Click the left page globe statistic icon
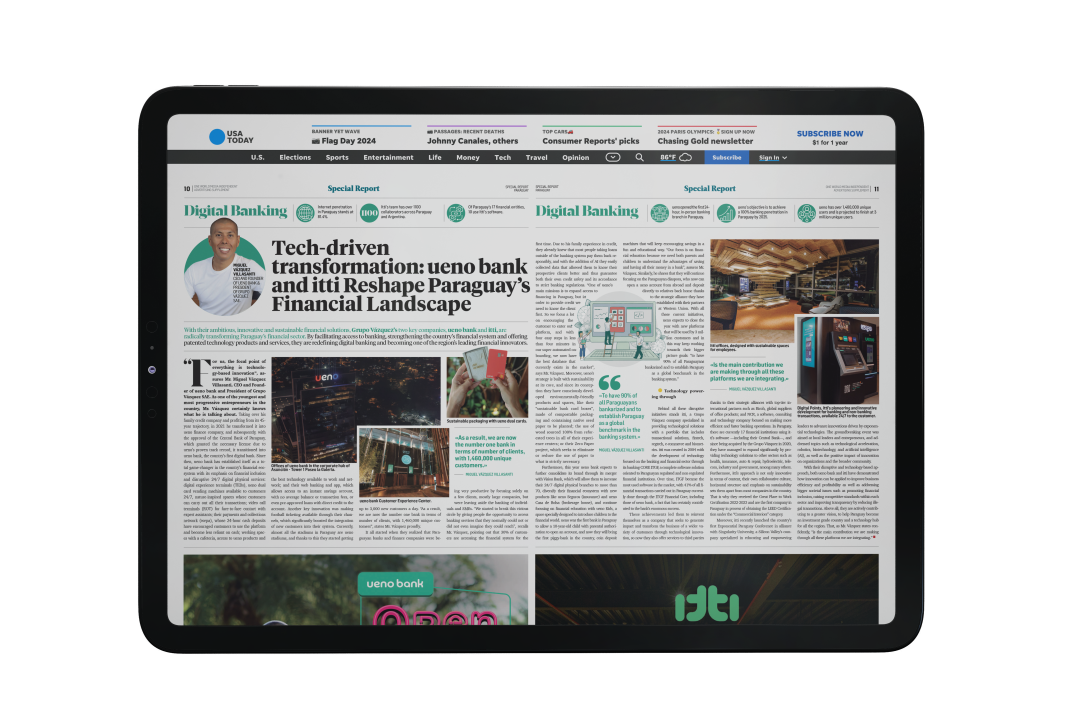 pos(305,213)
